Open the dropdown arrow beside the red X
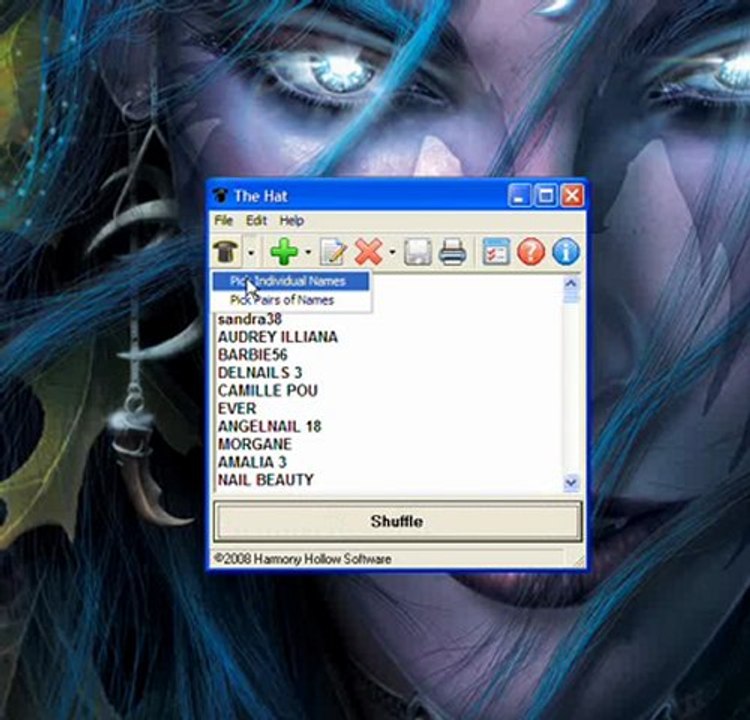The image size is (750, 720). (x=392, y=252)
